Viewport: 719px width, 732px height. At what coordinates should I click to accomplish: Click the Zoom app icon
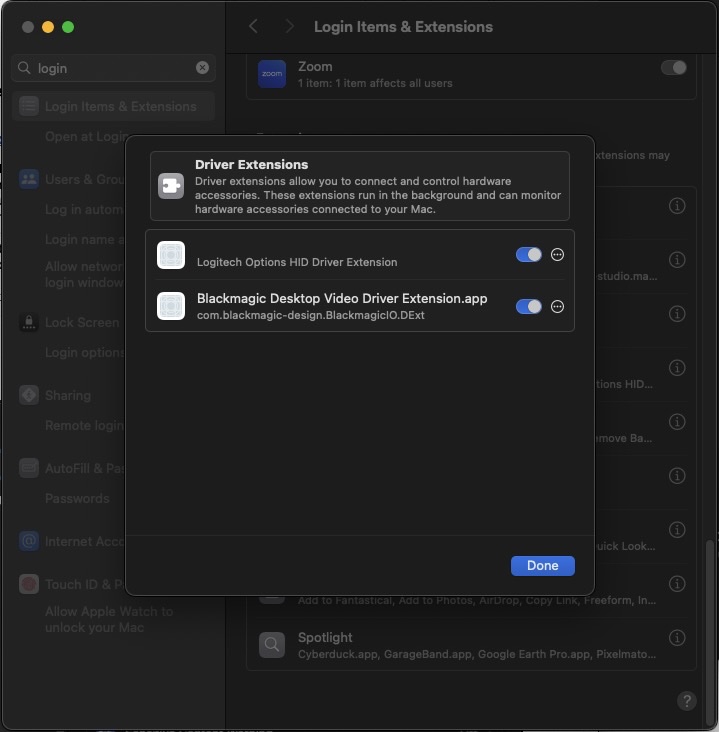click(x=272, y=74)
